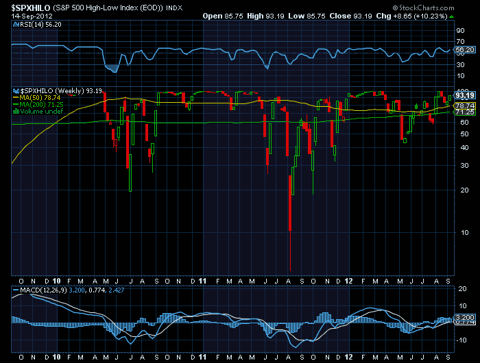The height and width of the screenshot is (363, 480).
Task: Click the 3.200 MACD value tag on the right axis
Action: pyautogui.click(x=465, y=317)
